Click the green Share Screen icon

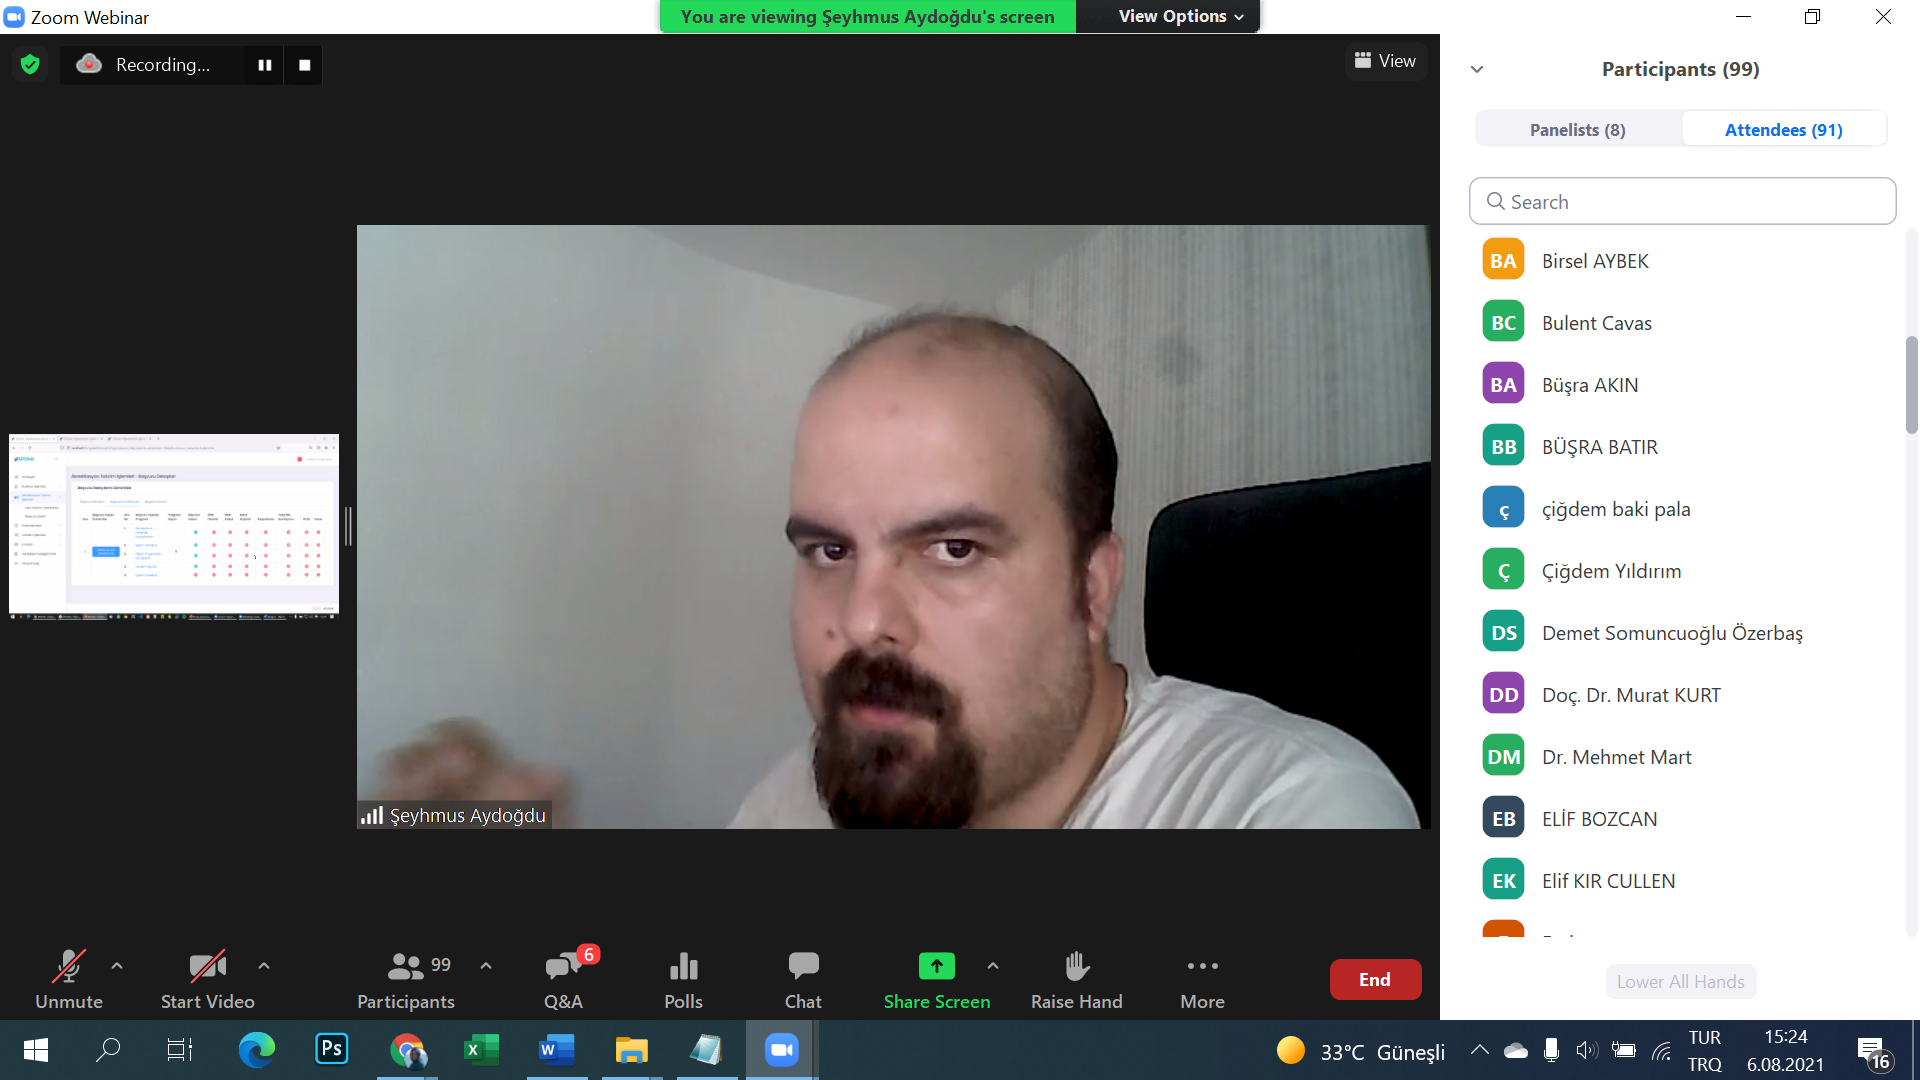[x=936, y=967]
